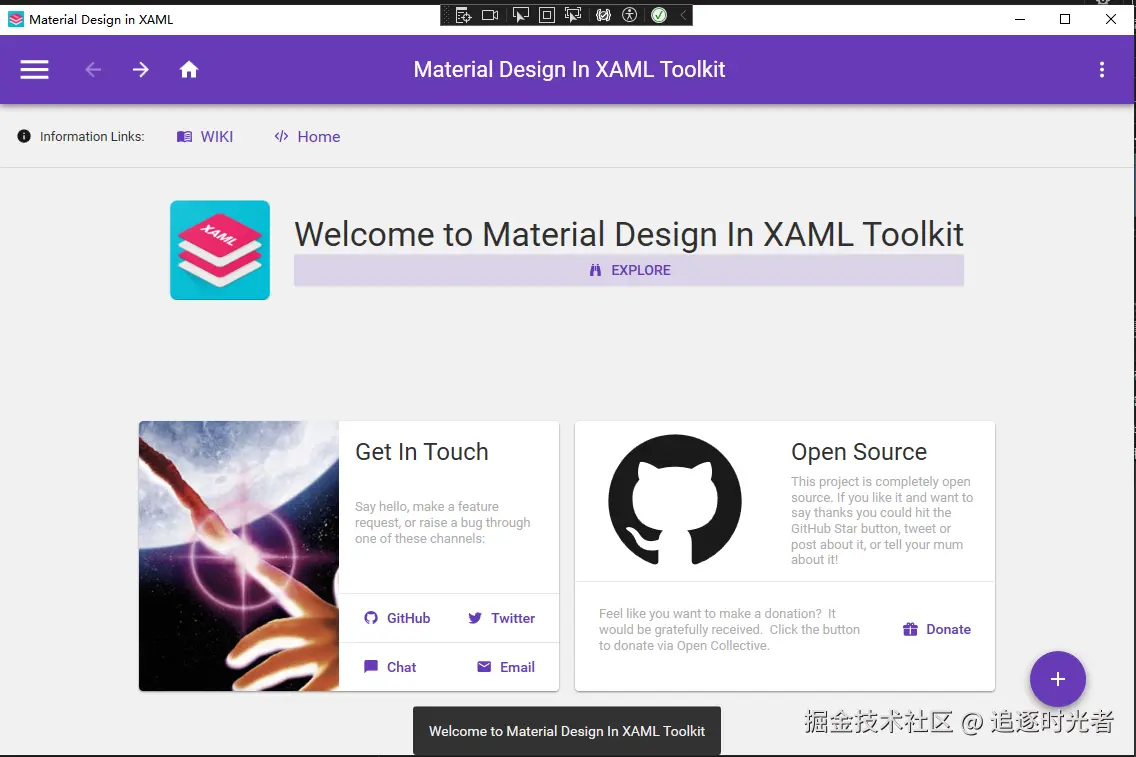Open the Home code link
1136x757 pixels.
point(307,137)
